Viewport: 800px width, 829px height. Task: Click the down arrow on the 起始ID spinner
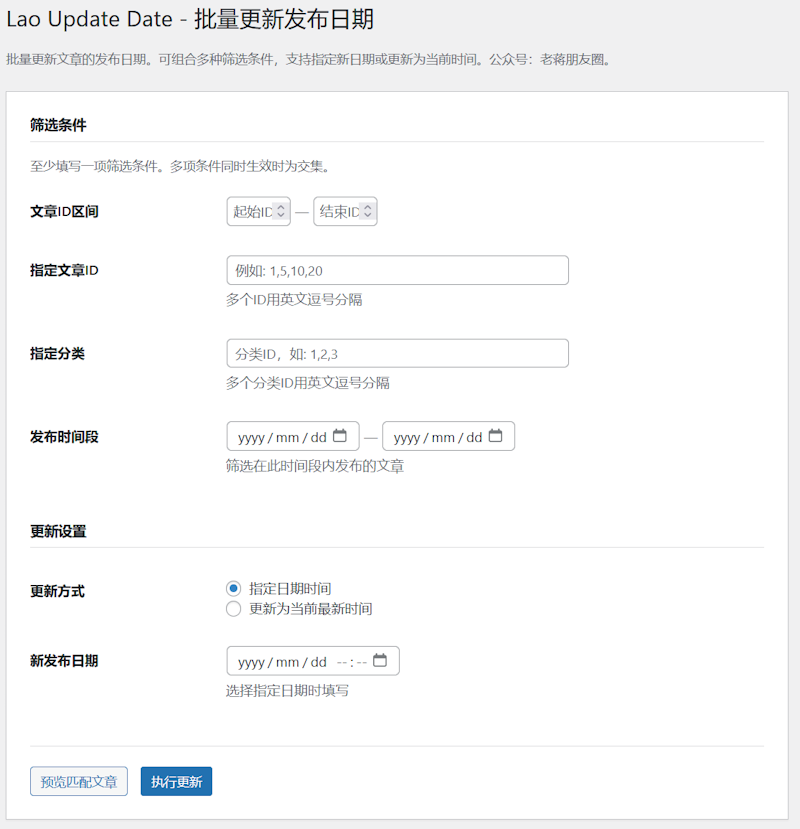281,215
